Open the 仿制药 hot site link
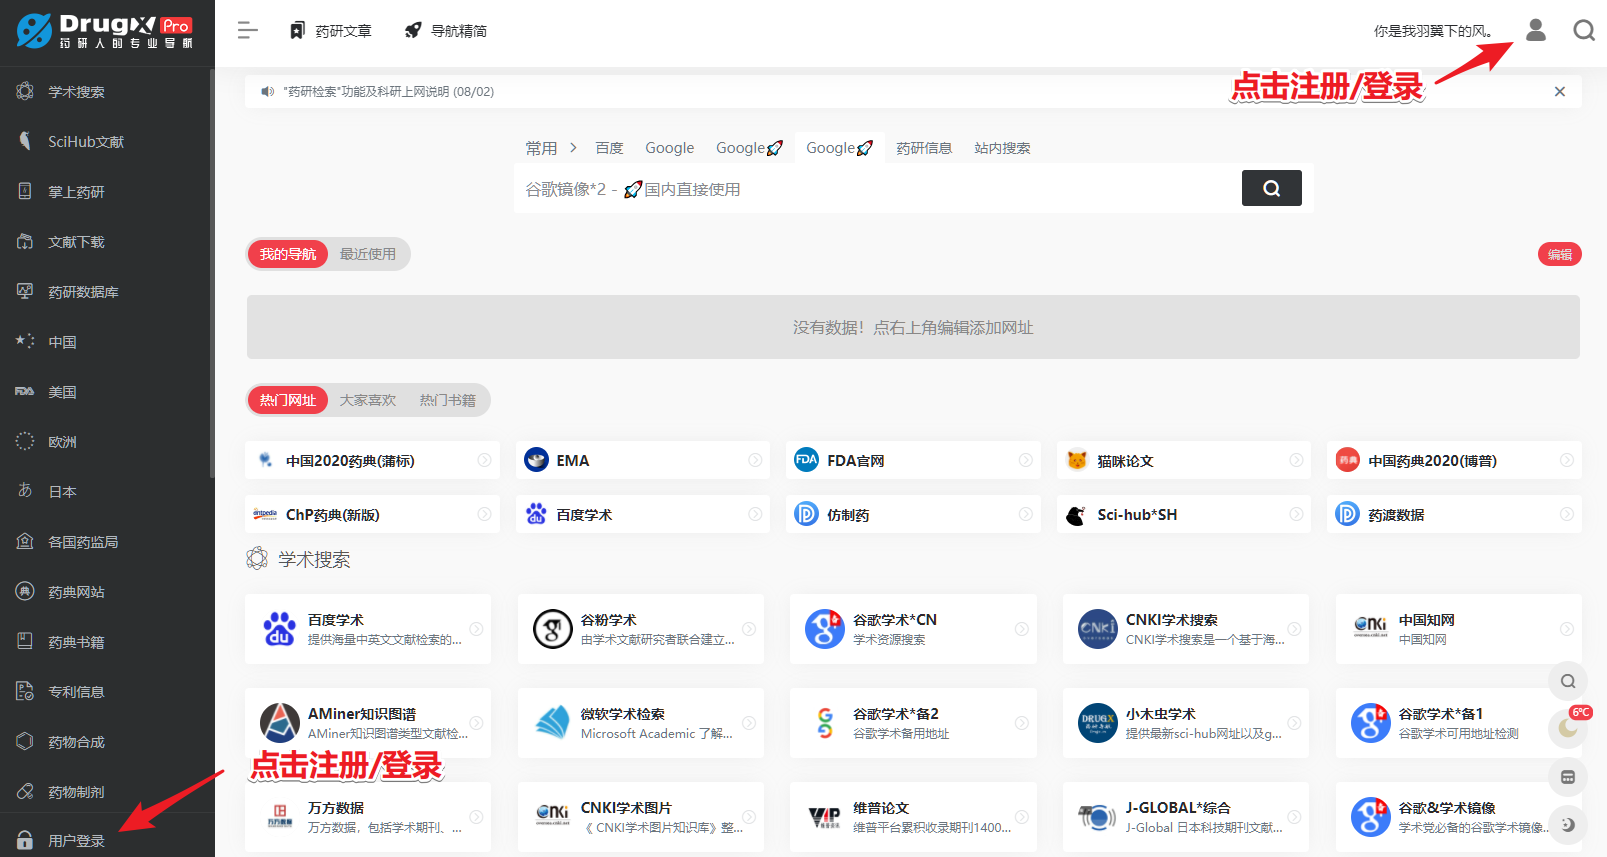Viewport: 1607px width, 857px height. point(913,514)
